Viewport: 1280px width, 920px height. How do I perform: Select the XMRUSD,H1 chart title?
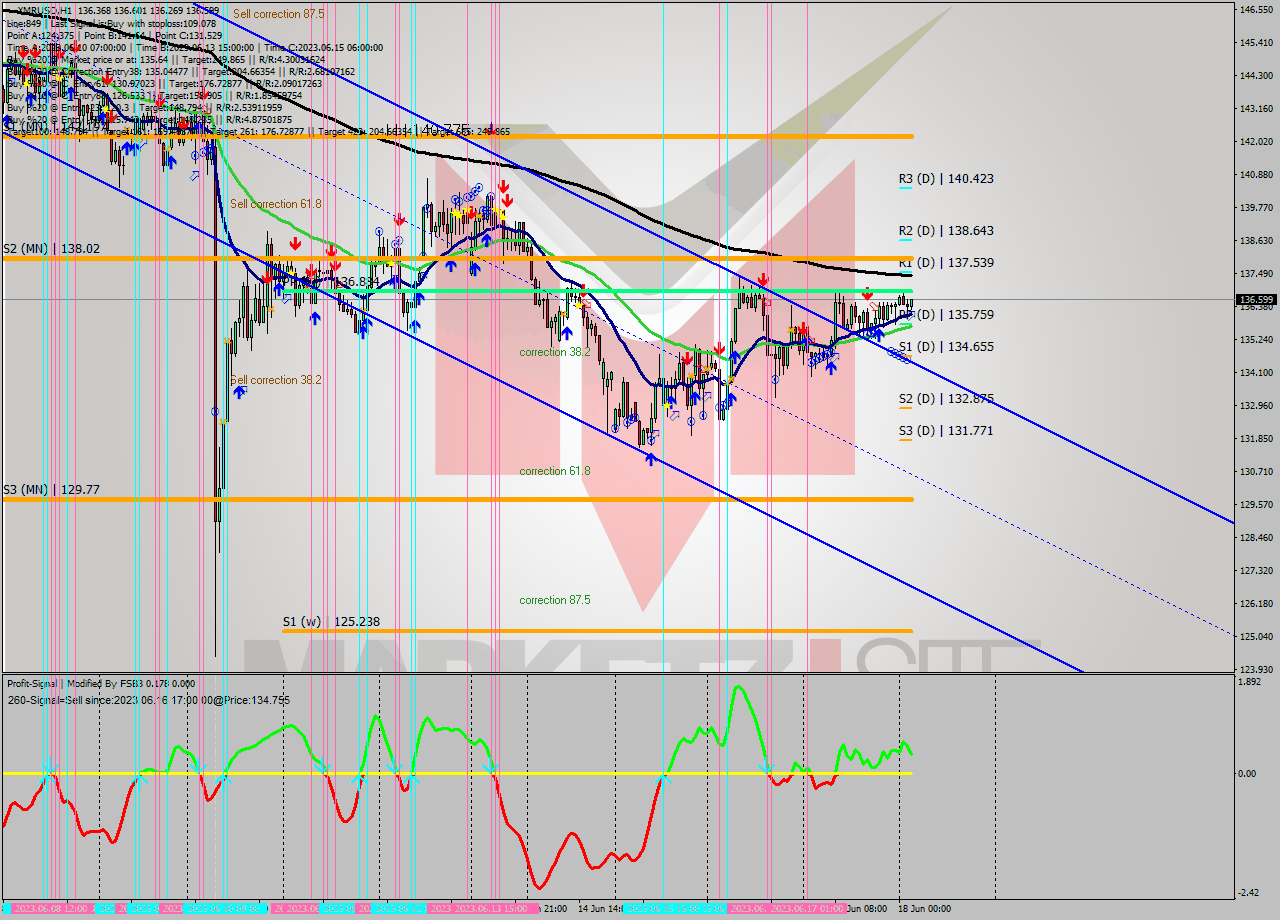pos(40,8)
